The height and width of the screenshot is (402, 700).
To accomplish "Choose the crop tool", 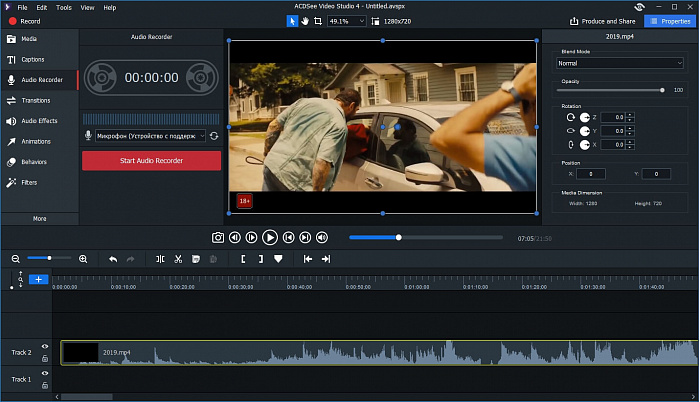I will click(318, 21).
